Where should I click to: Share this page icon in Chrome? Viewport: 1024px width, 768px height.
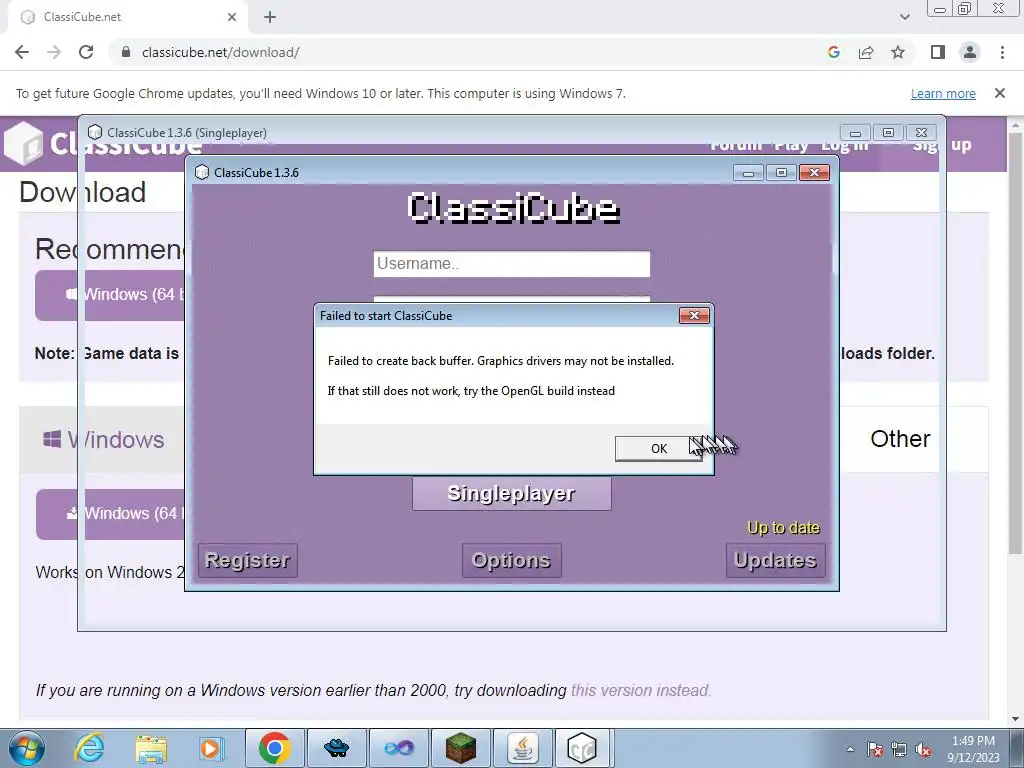point(866,52)
